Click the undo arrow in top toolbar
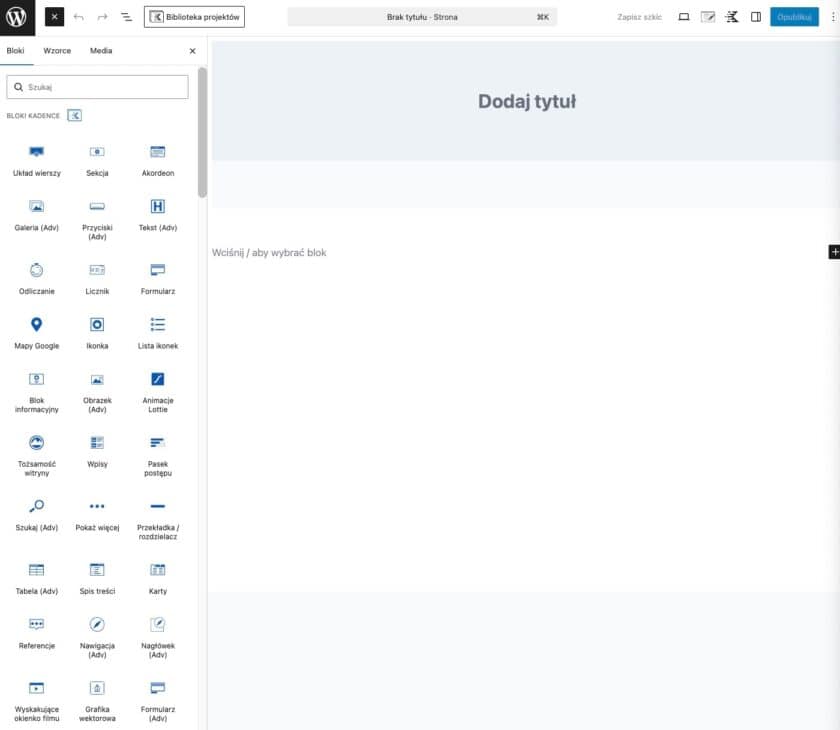Viewport: 840px width, 730px height. [79, 17]
